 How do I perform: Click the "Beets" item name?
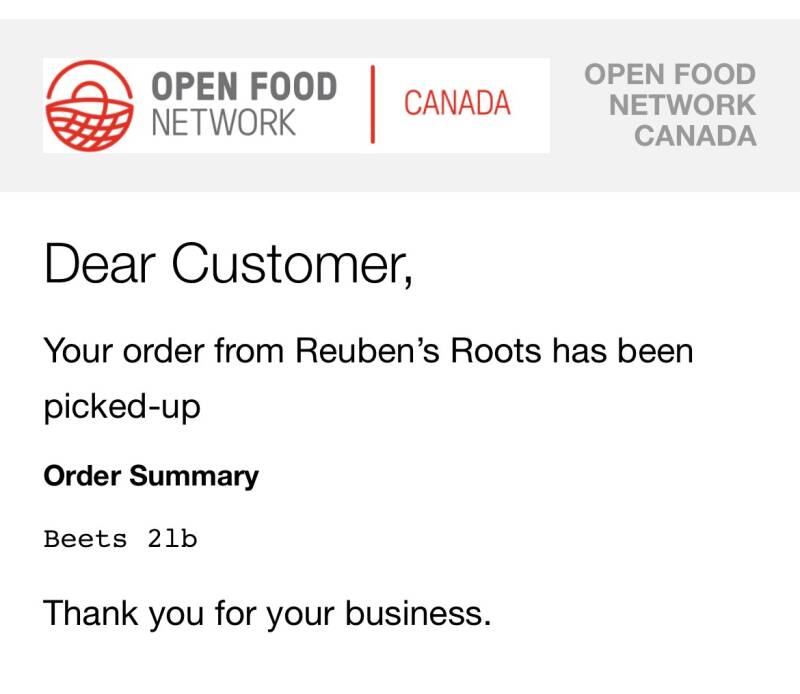click(x=86, y=540)
